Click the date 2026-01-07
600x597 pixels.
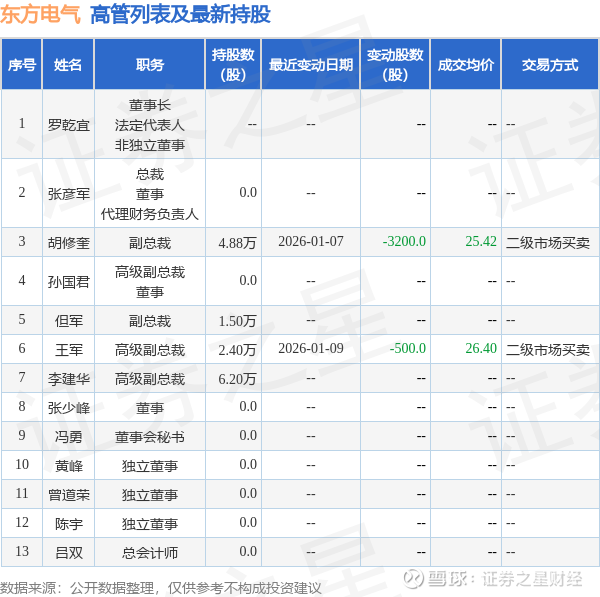click(x=311, y=241)
